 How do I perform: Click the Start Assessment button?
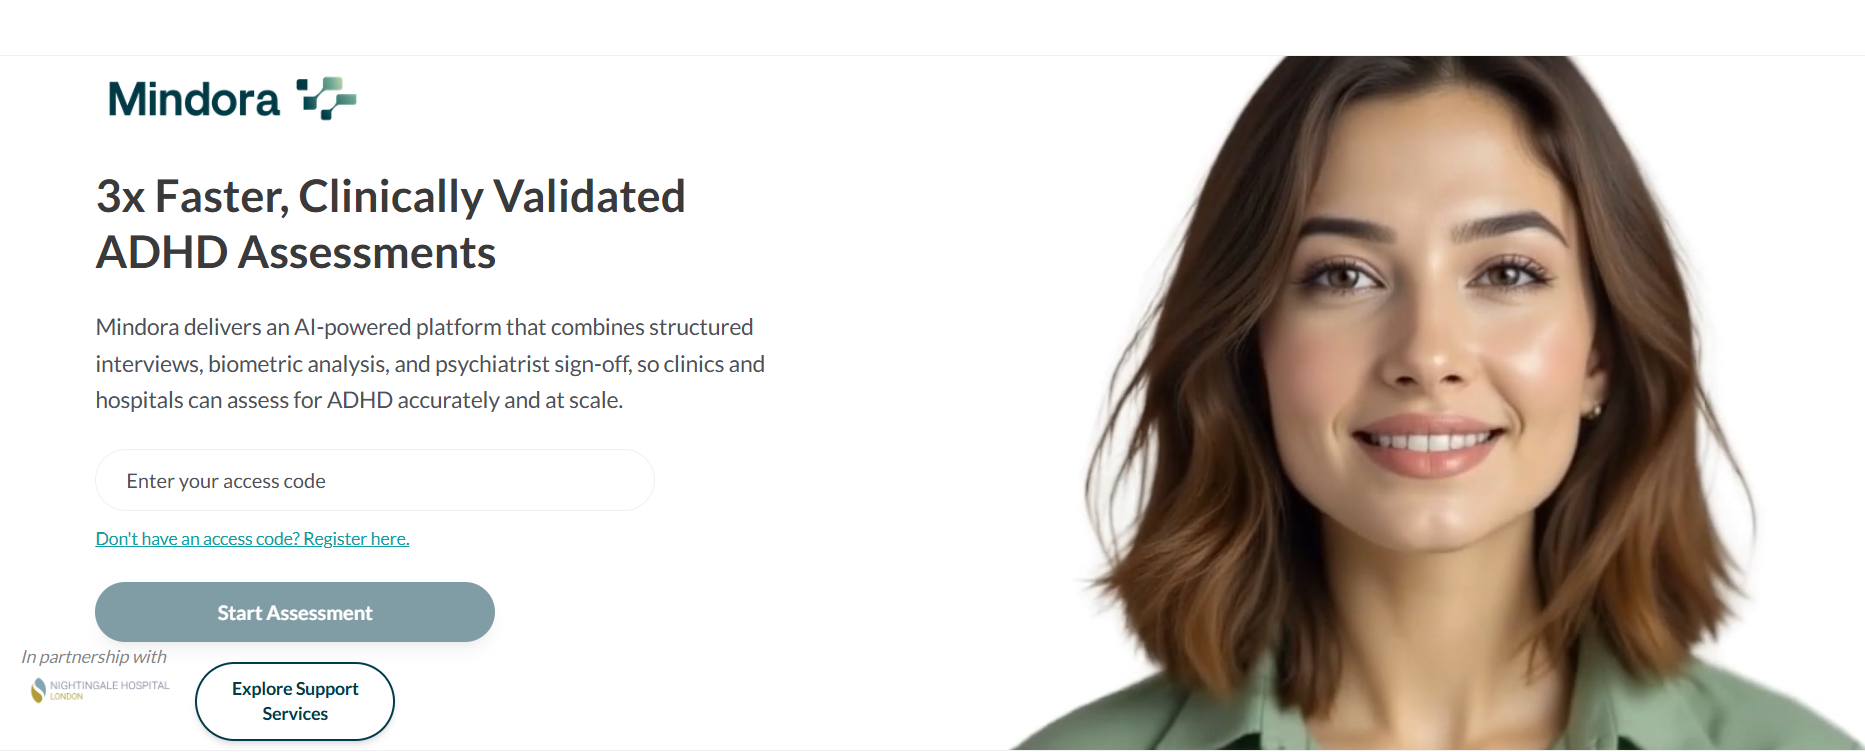[x=295, y=612]
